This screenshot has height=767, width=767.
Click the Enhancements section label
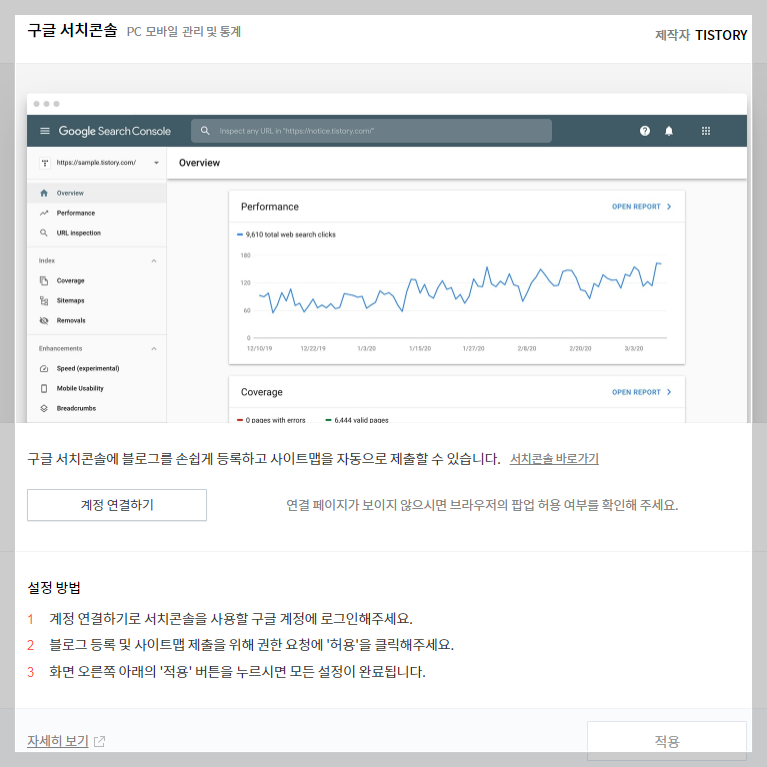pyautogui.click(x=61, y=348)
